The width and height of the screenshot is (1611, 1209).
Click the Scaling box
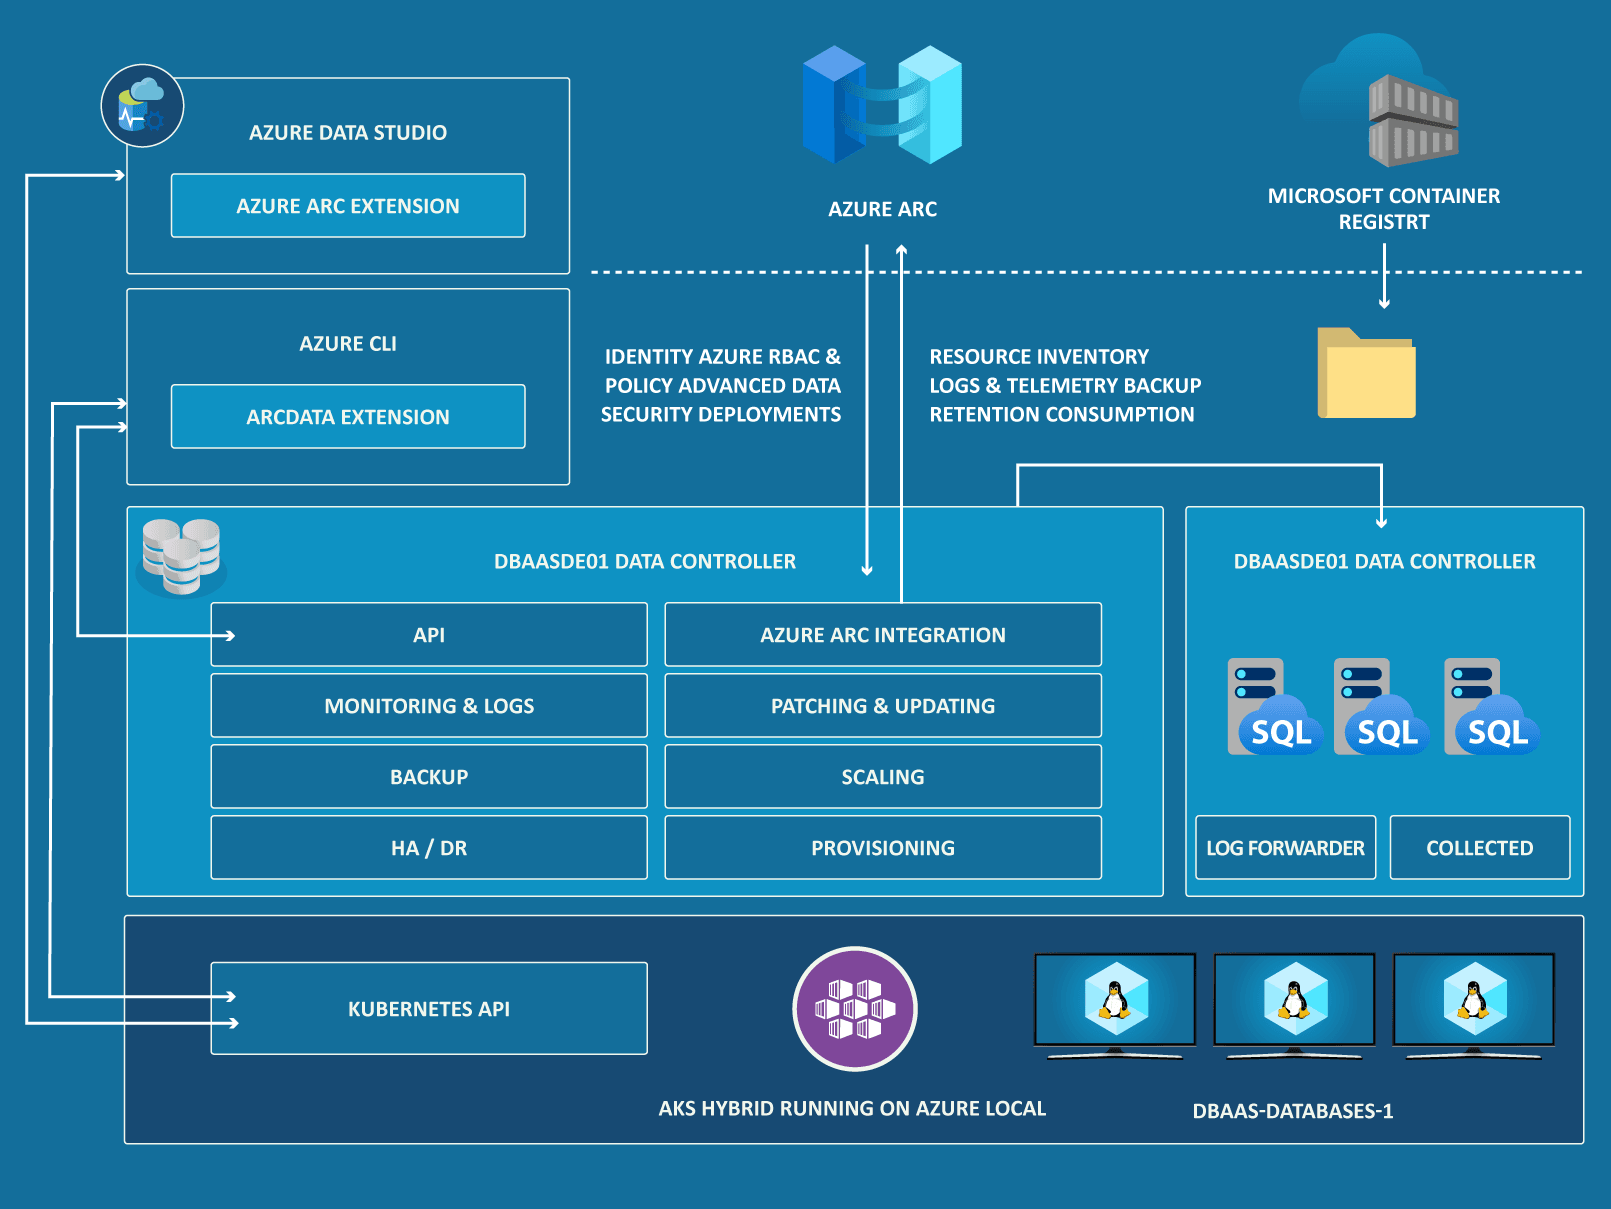pyautogui.click(x=883, y=777)
